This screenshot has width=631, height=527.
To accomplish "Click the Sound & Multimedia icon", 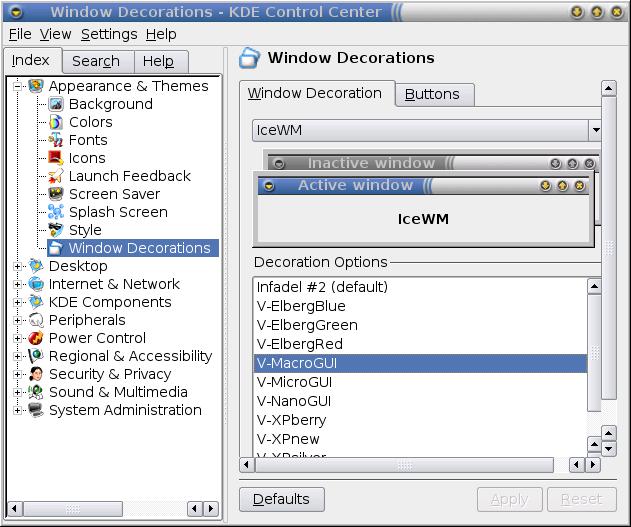I will [x=36, y=392].
